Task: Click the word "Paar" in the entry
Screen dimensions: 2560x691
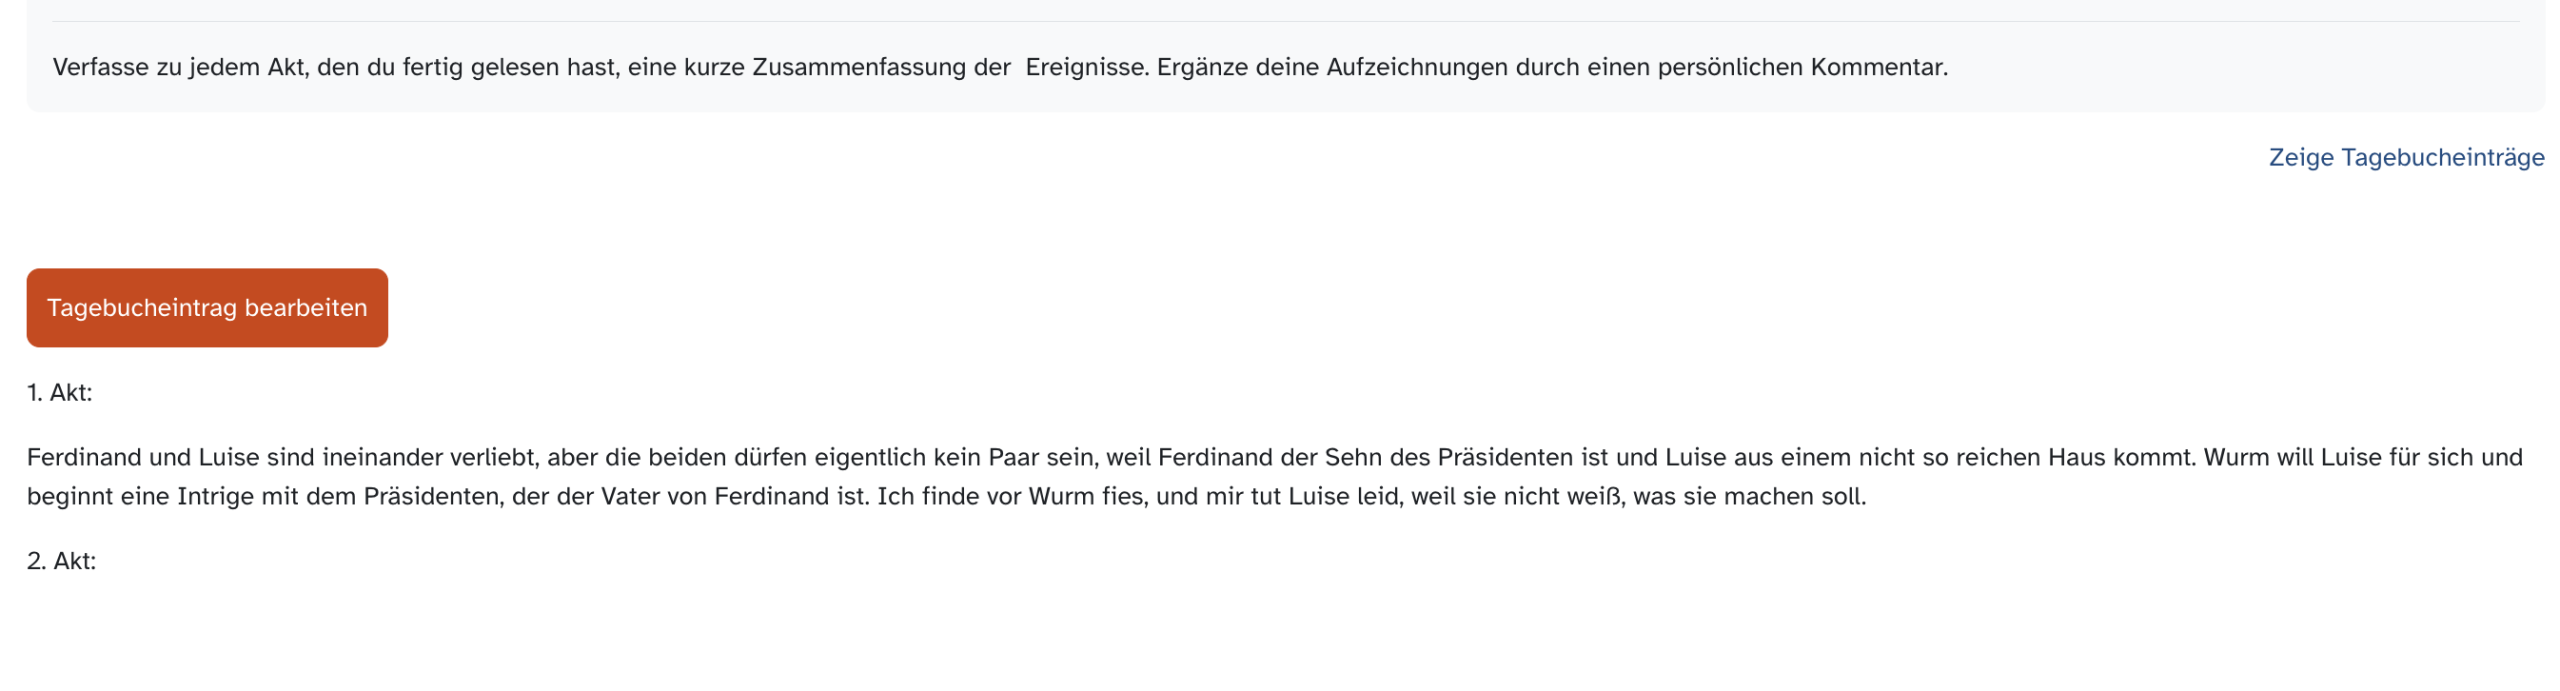Action: [1012, 457]
